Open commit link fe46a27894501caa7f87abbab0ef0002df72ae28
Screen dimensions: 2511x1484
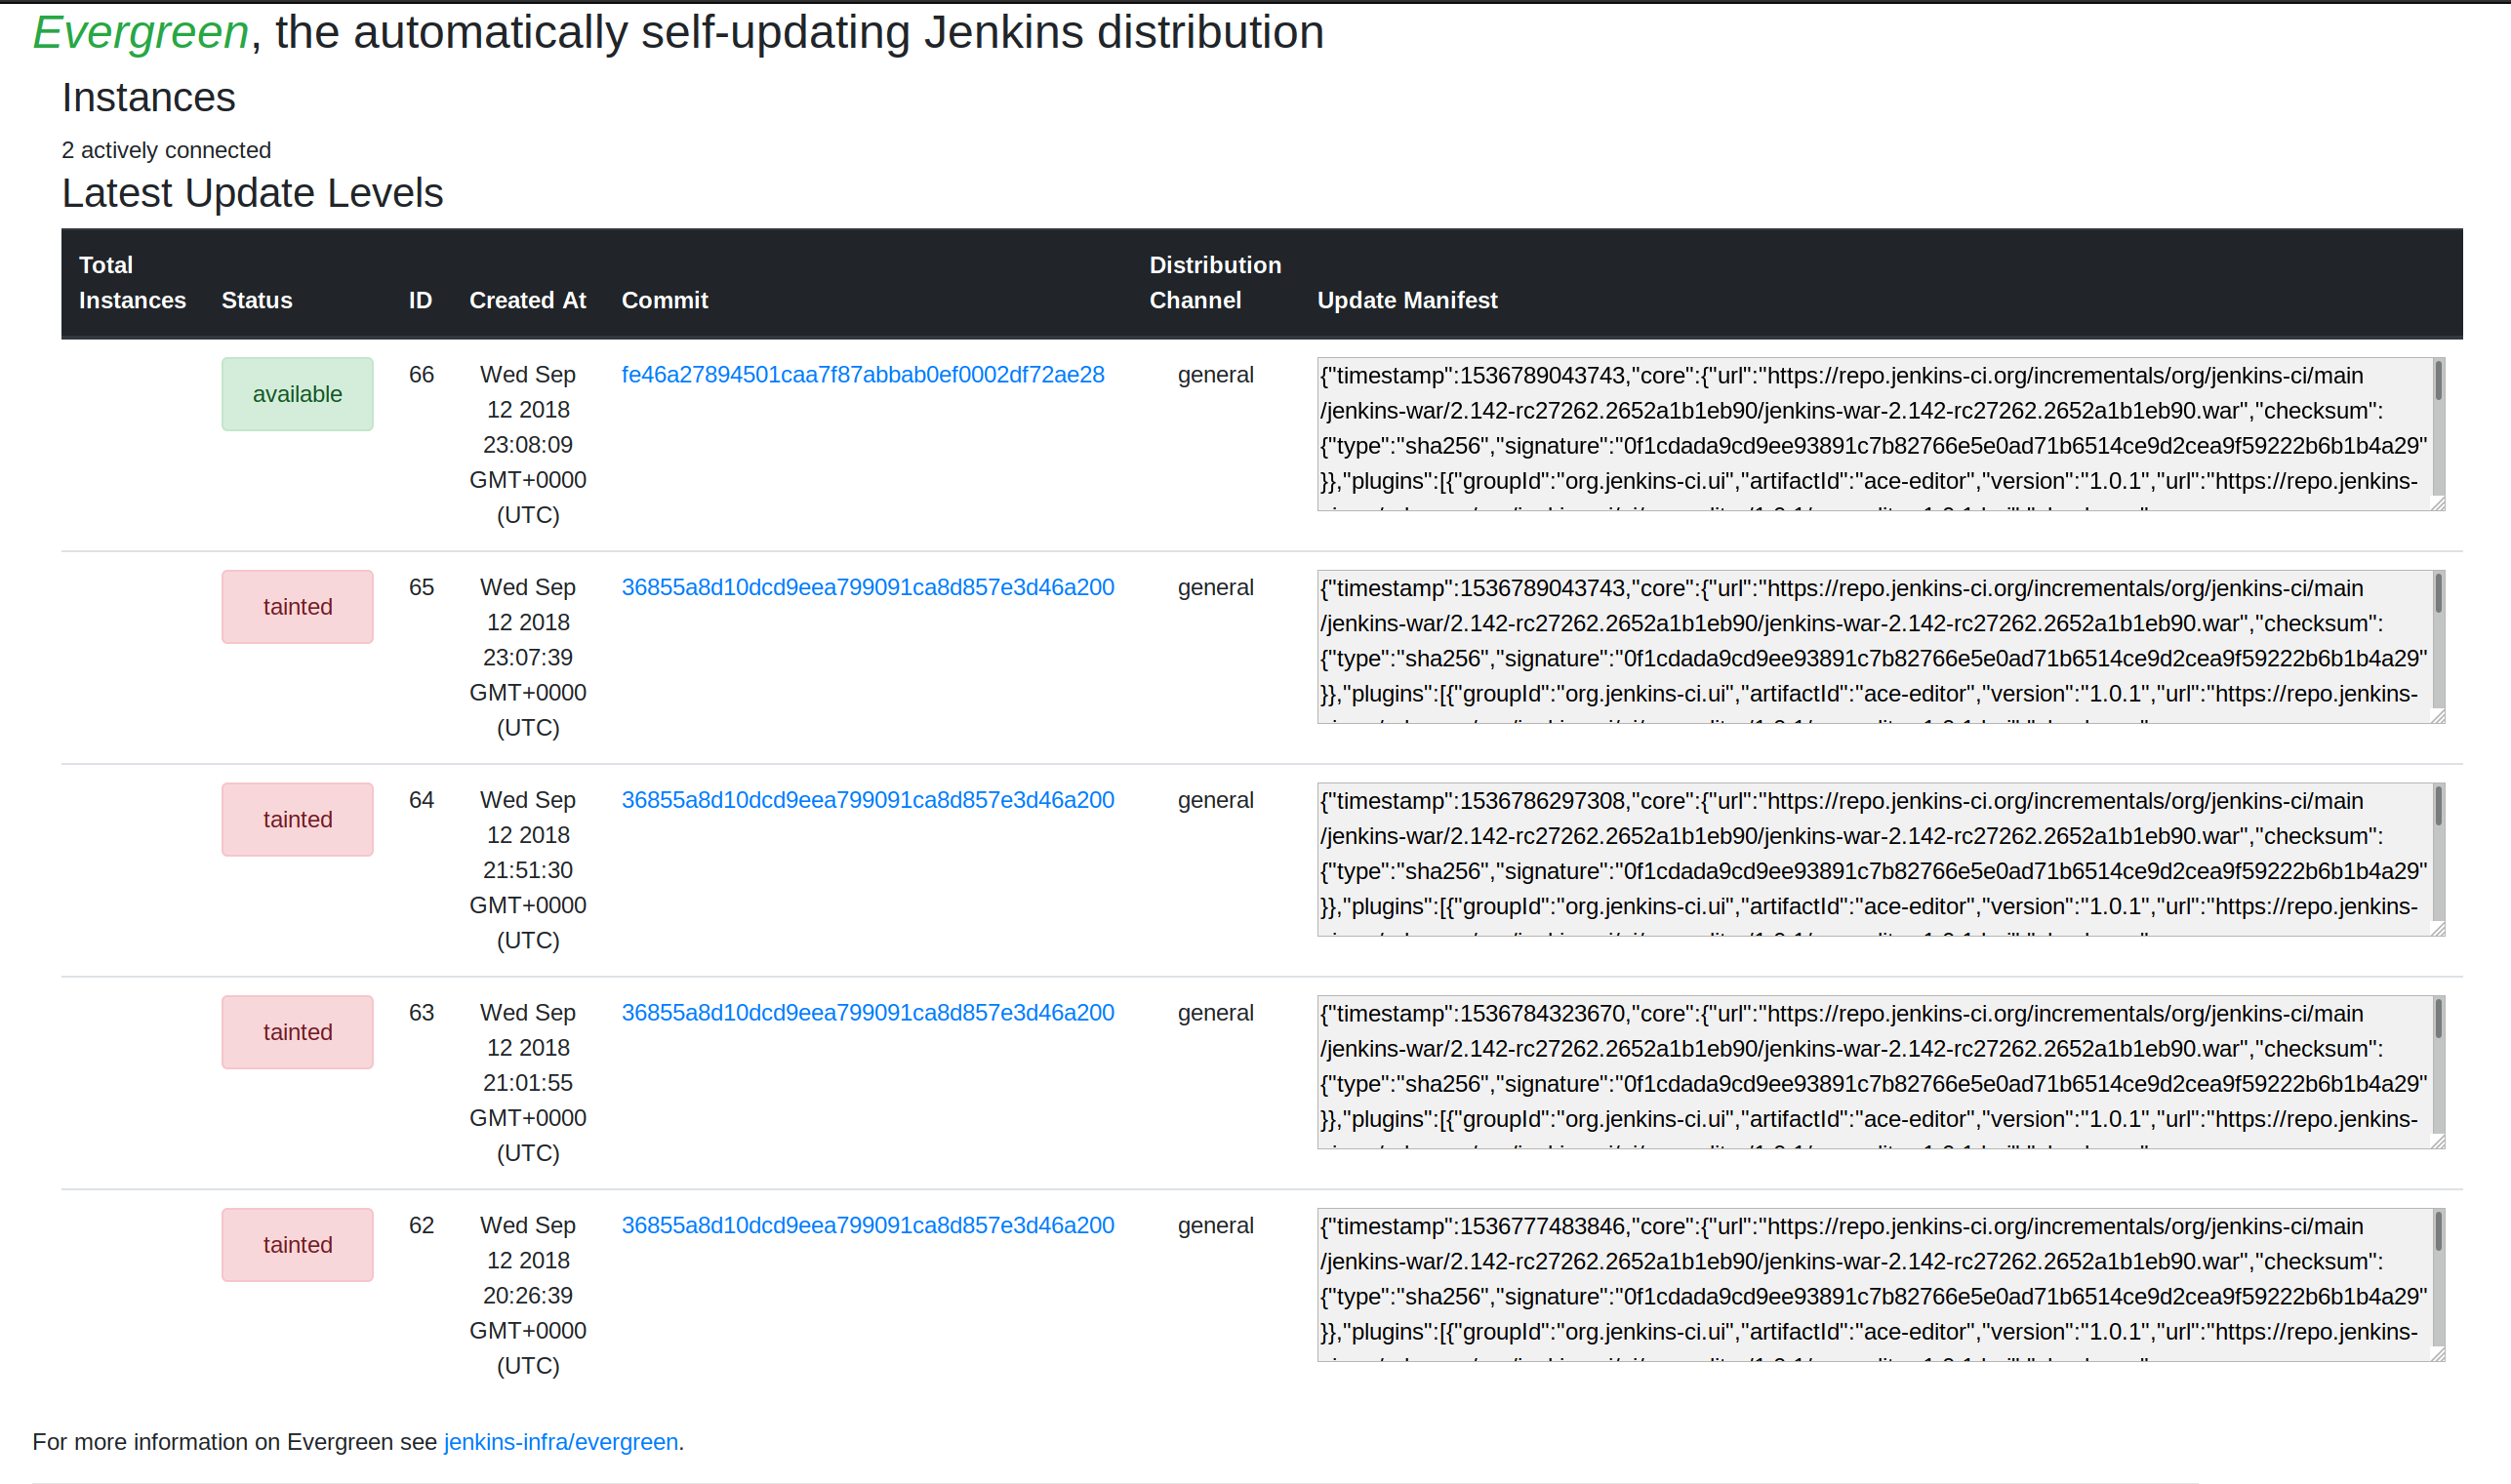click(862, 375)
